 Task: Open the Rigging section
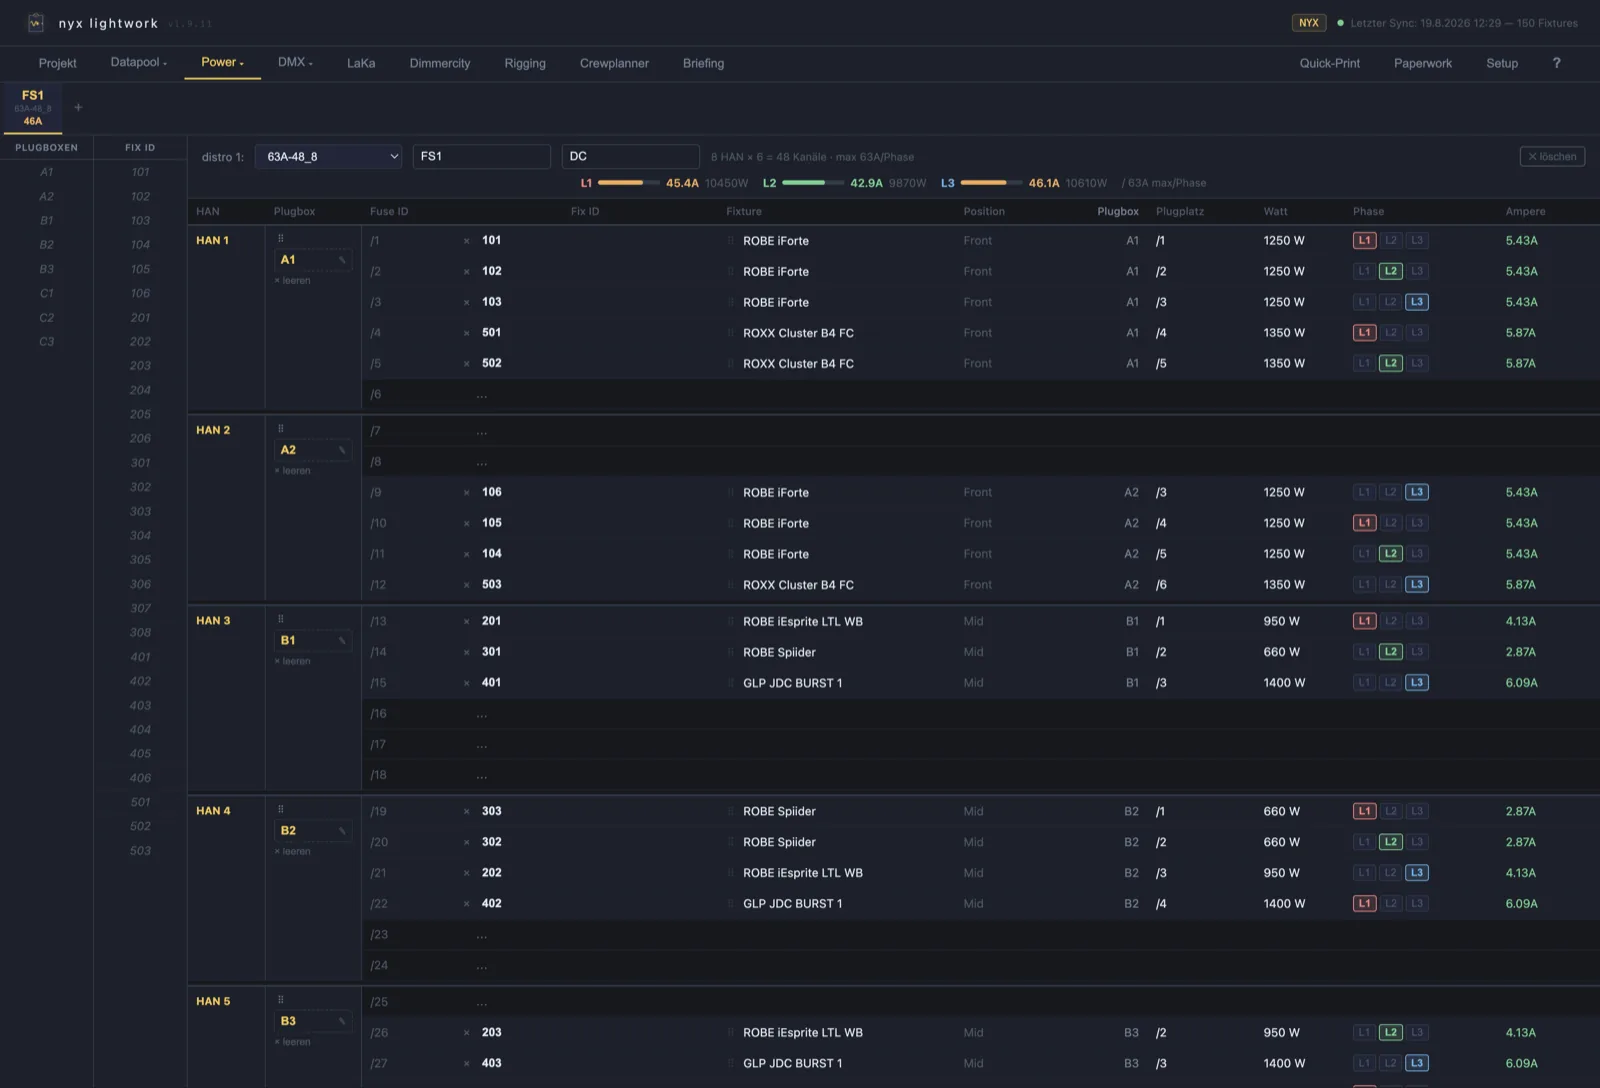click(x=525, y=63)
